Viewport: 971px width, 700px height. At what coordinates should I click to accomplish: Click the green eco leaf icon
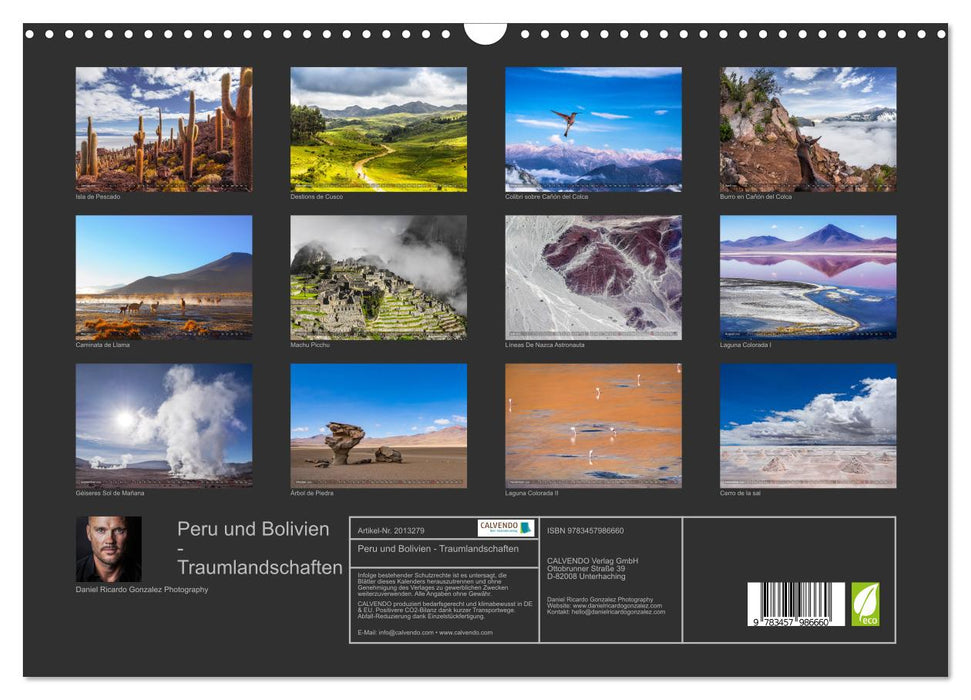[x=865, y=604]
